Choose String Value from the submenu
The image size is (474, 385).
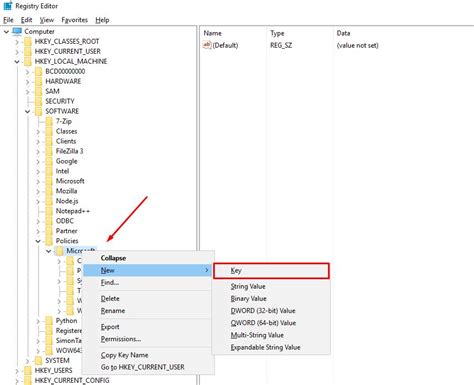[x=248, y=286]
